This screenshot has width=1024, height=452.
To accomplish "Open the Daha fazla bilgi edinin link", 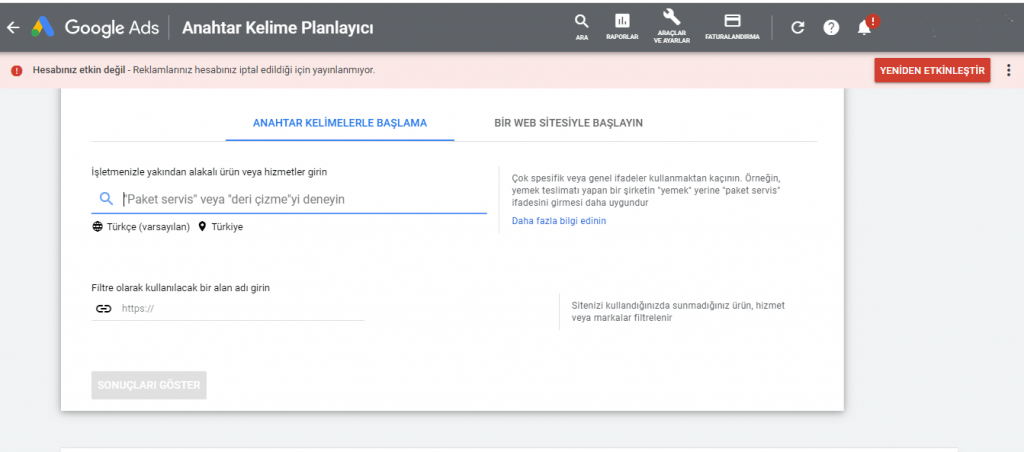I will point(559,221).
